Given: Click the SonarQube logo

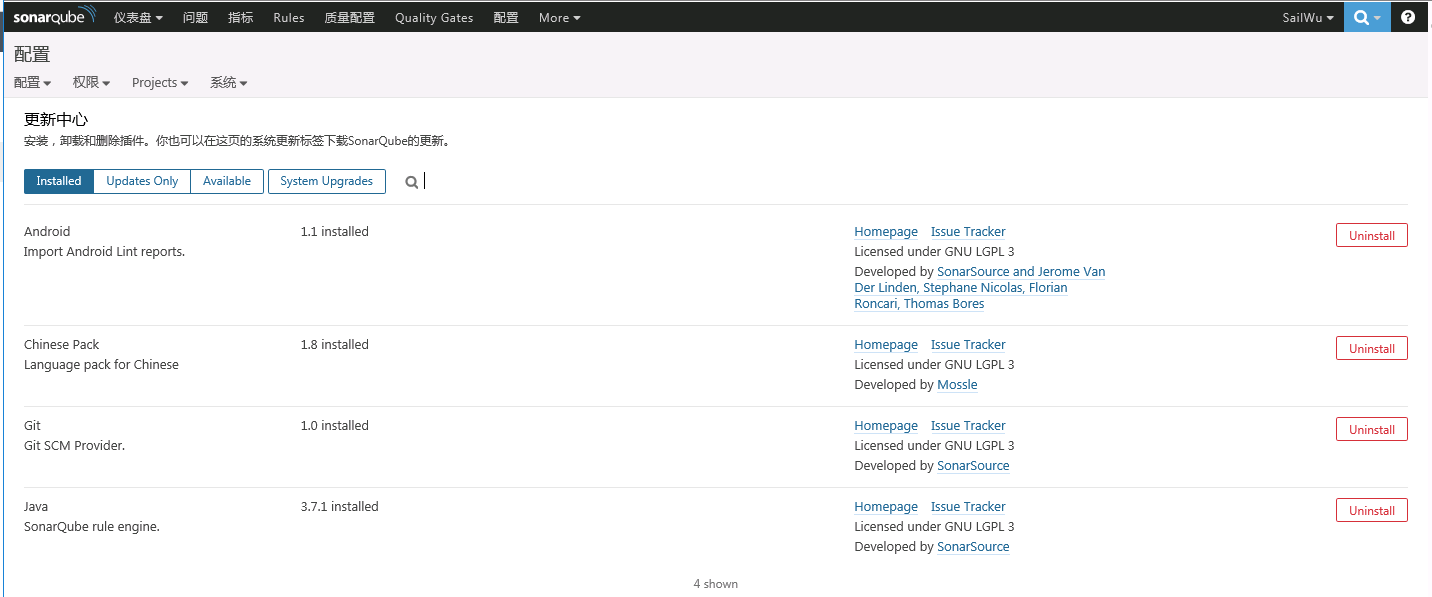Looking at the screenshot, I should click(55, 16).
